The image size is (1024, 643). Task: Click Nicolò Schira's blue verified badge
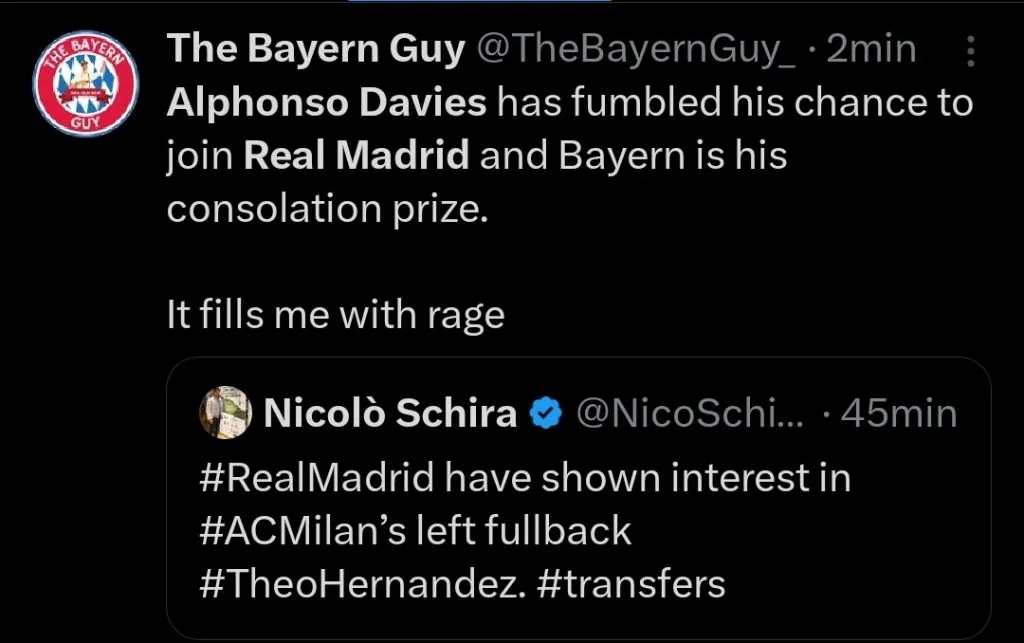pyautogui.click(x=545, y=413)
